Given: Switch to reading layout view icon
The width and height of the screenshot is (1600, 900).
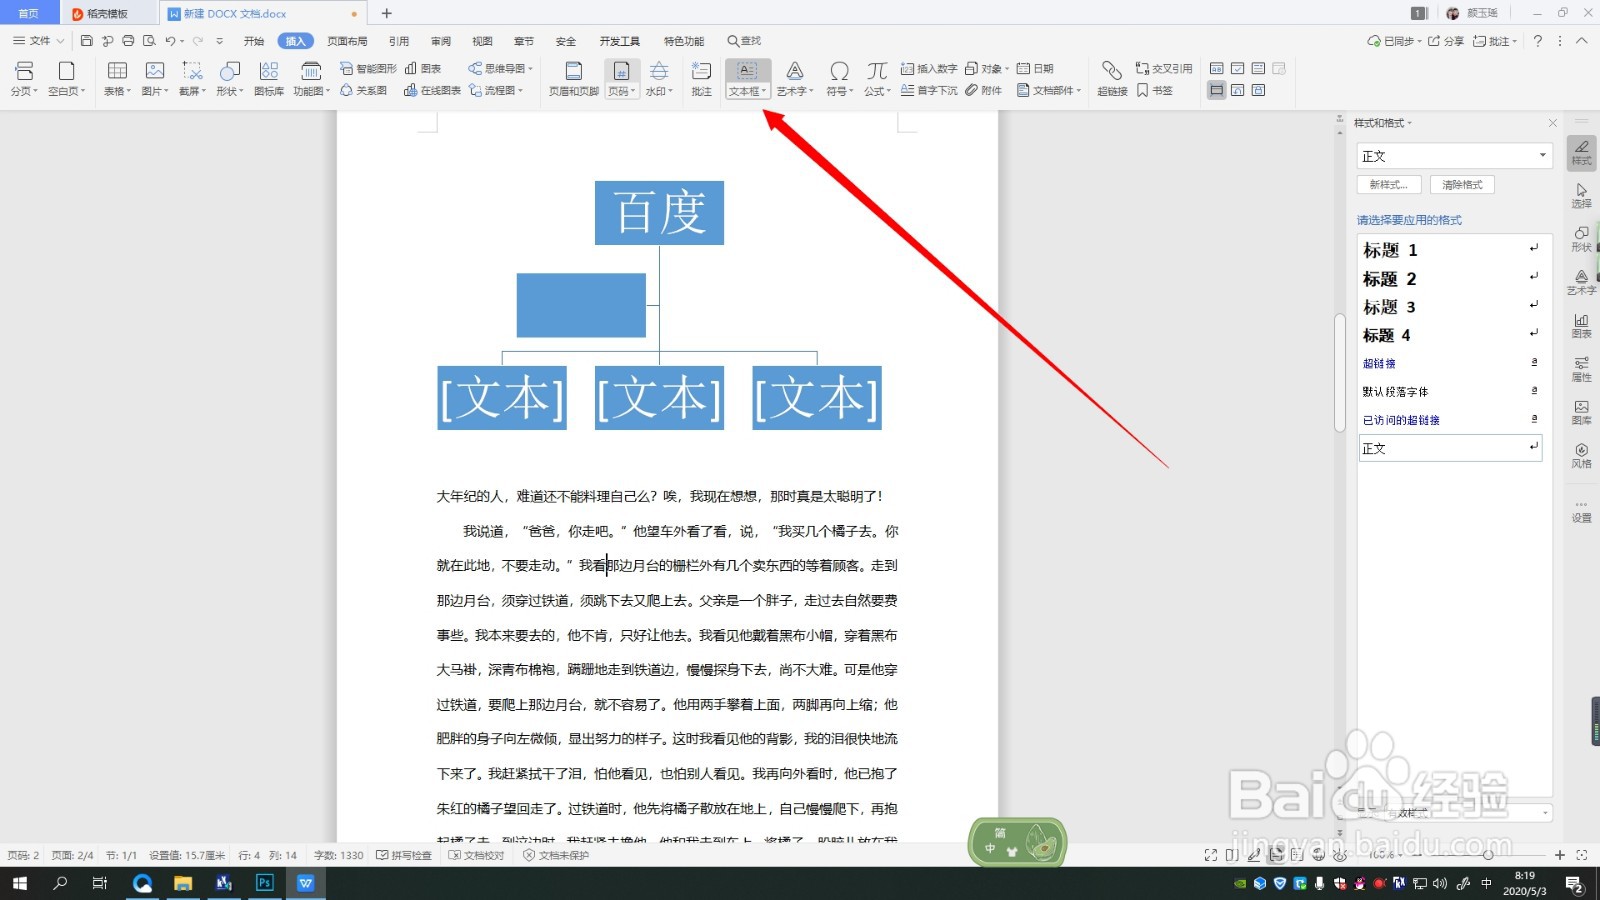Looking at the screenshot, I should point(1232,855).
